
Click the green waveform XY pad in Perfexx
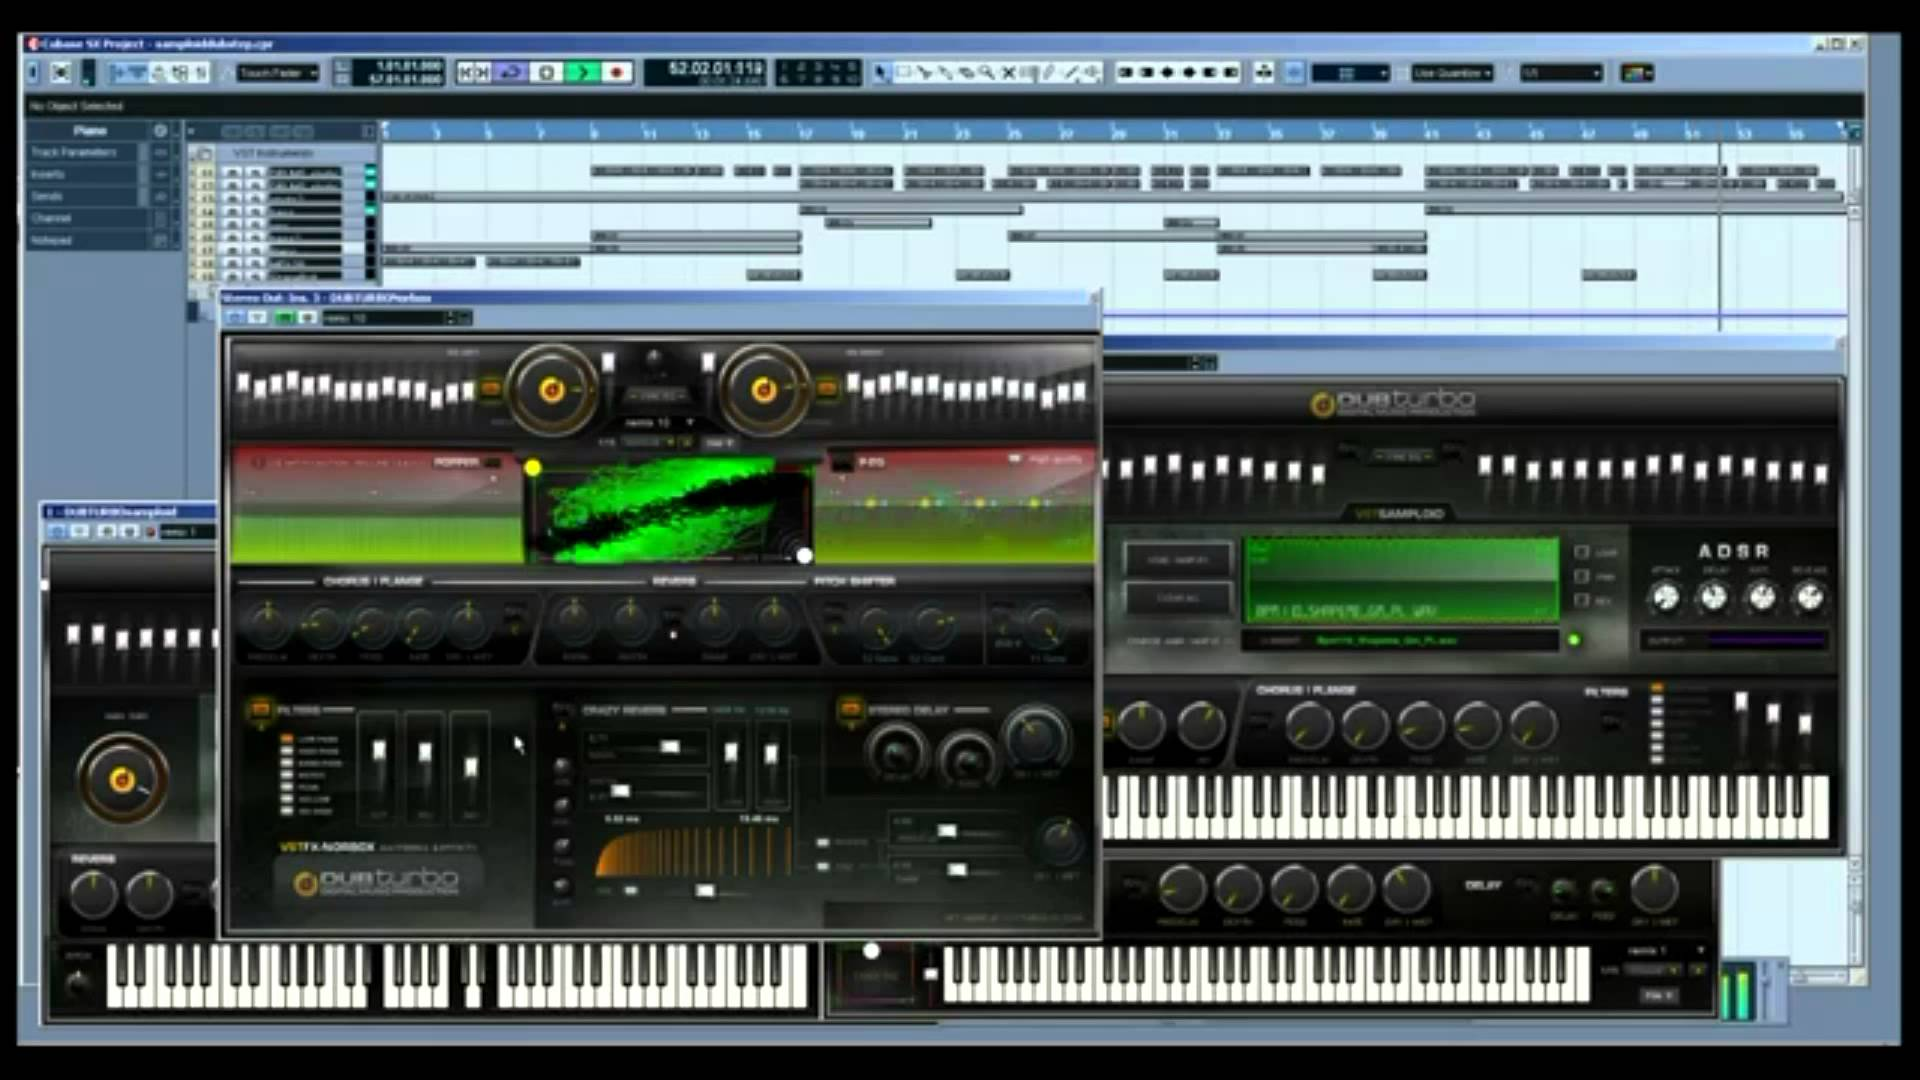click(x=670, y=510)
